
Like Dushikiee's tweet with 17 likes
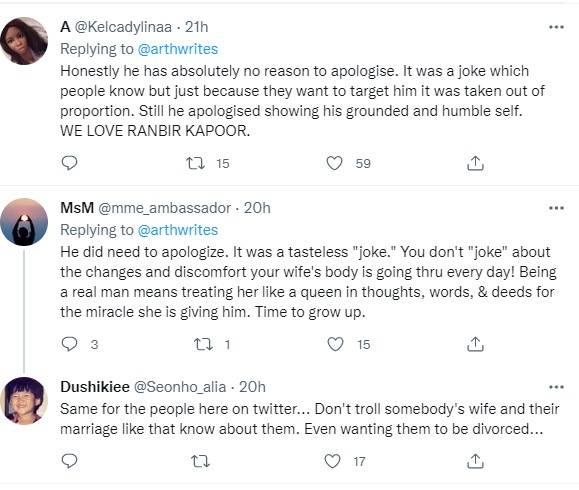(x=332, y=461)
